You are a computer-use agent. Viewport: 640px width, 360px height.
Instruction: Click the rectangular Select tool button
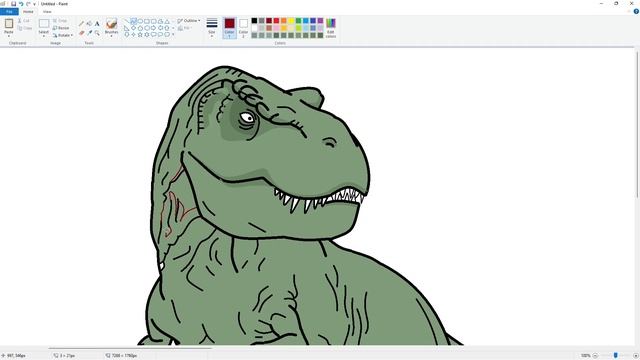click(x=44, y=24)
